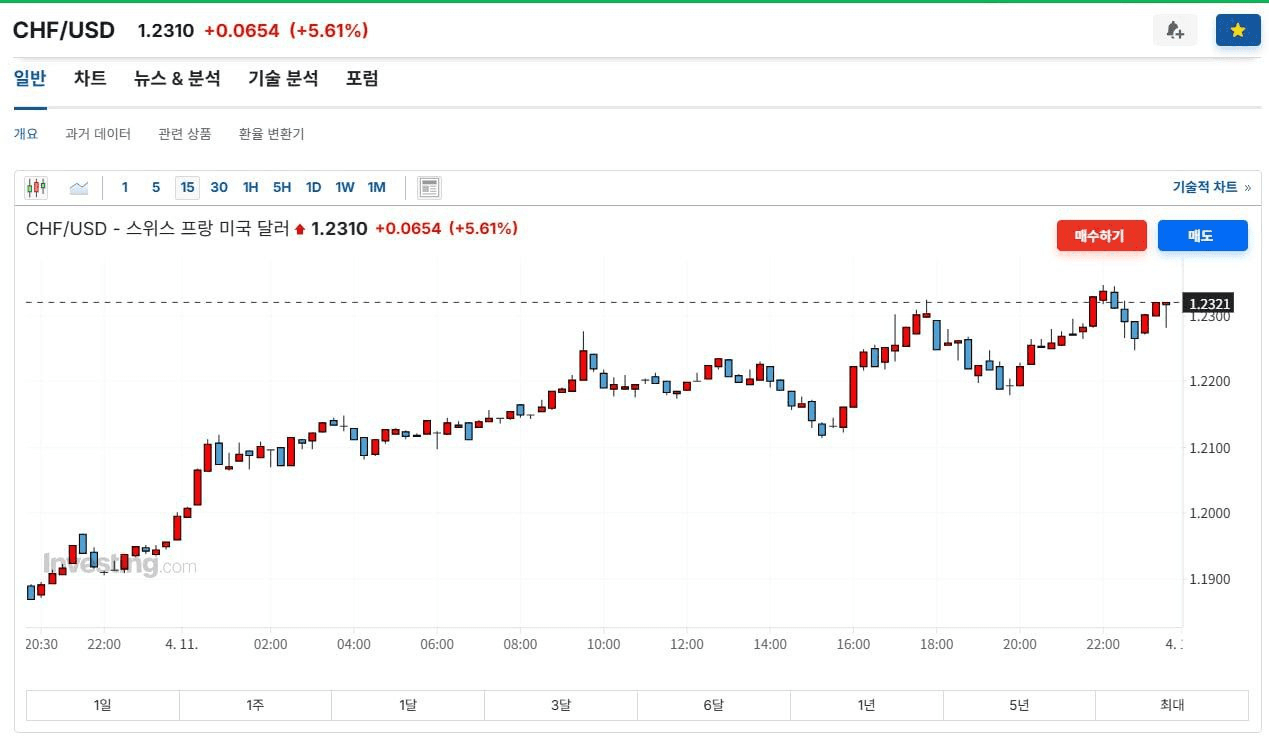
Task: Click the blue 매도 button
Action: pos(1202,236)
